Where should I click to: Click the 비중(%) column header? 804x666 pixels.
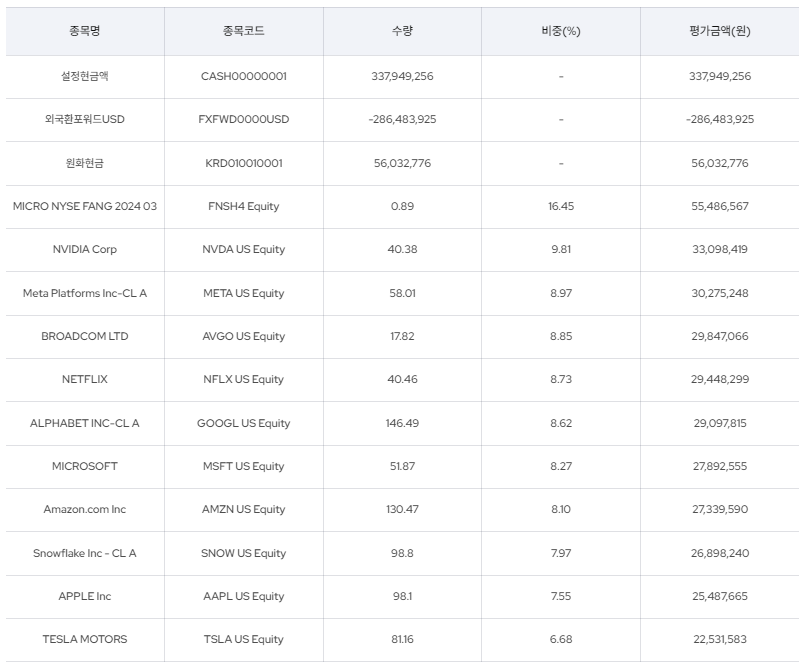tap(561, 31)
